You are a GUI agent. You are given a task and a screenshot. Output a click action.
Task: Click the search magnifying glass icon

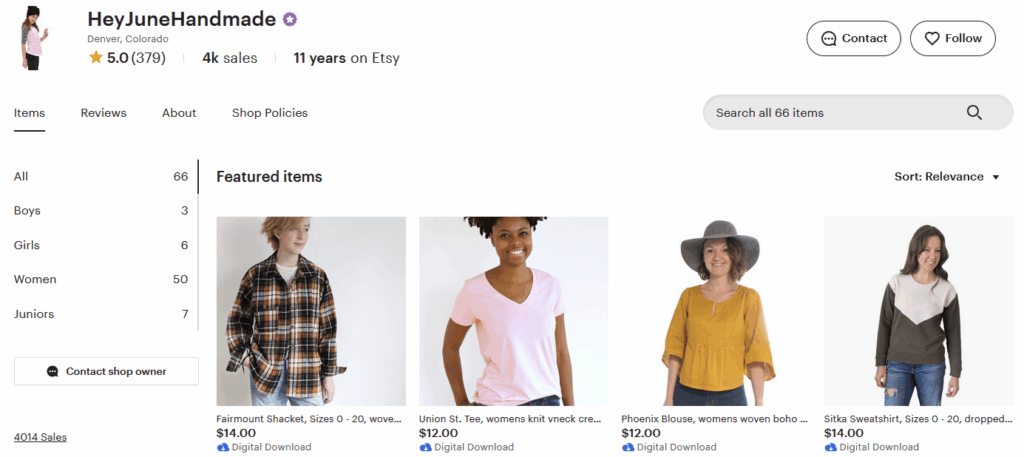(974, 113)
